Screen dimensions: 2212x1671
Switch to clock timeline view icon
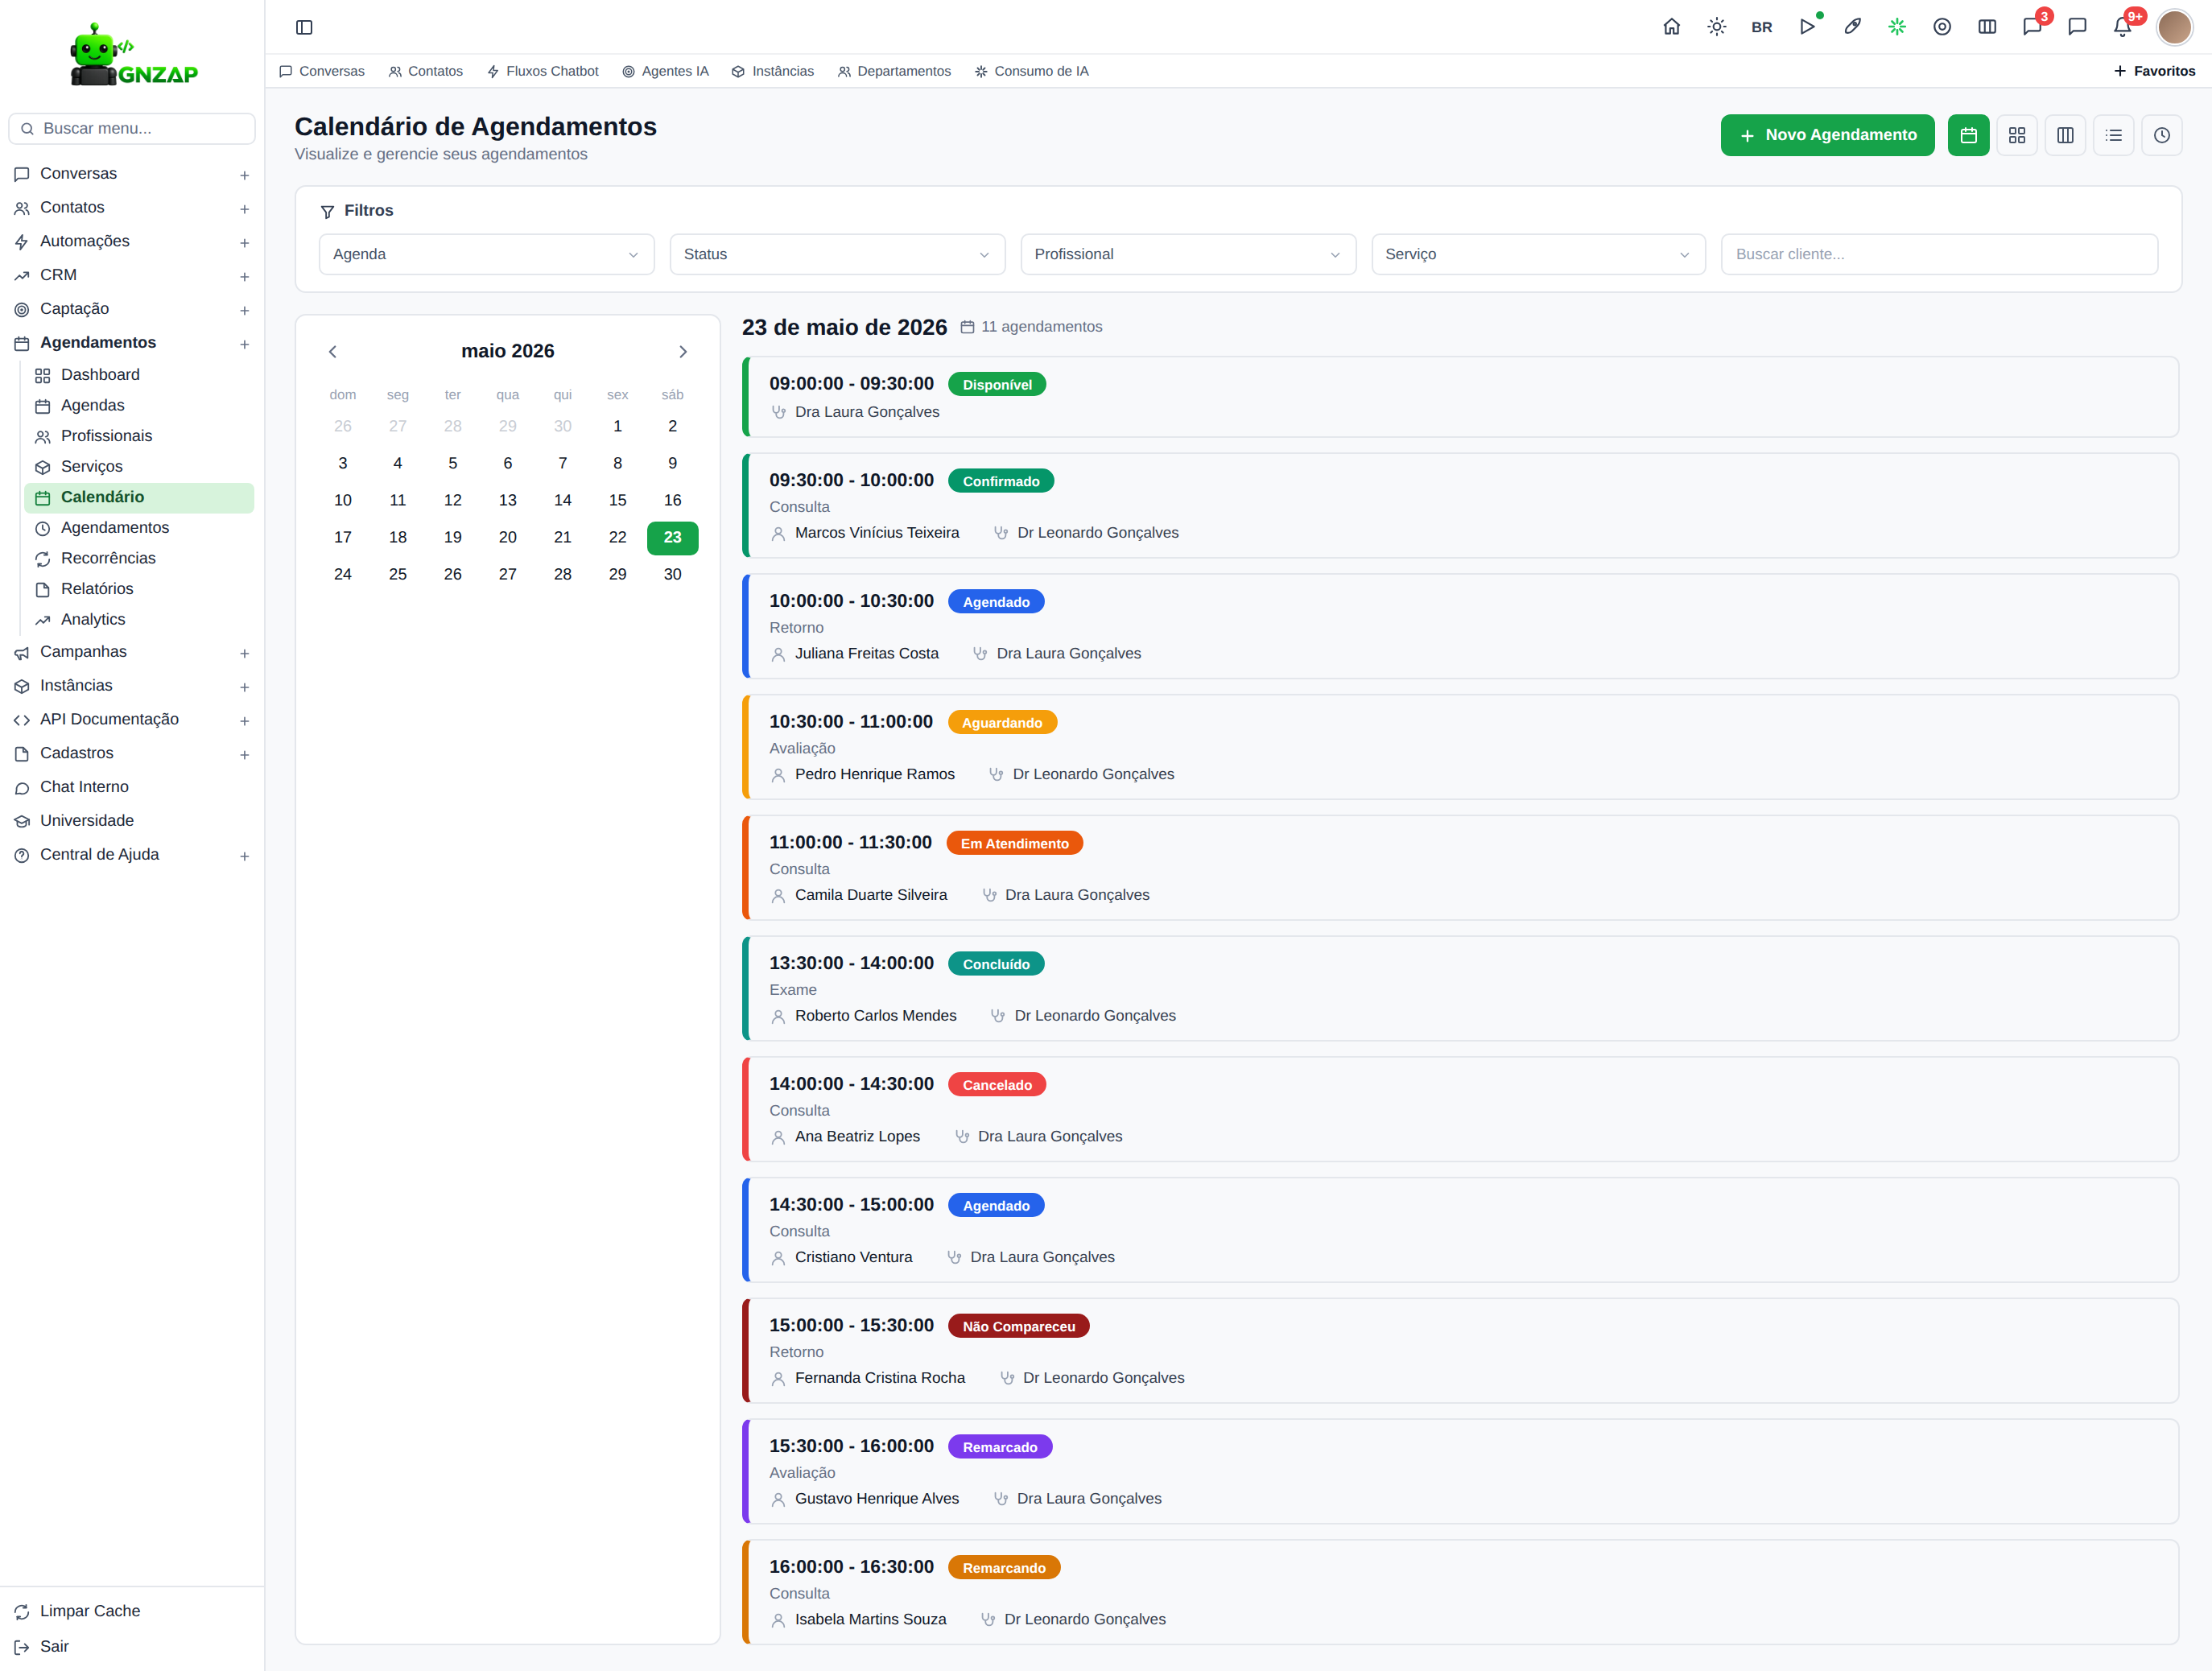2161,135
